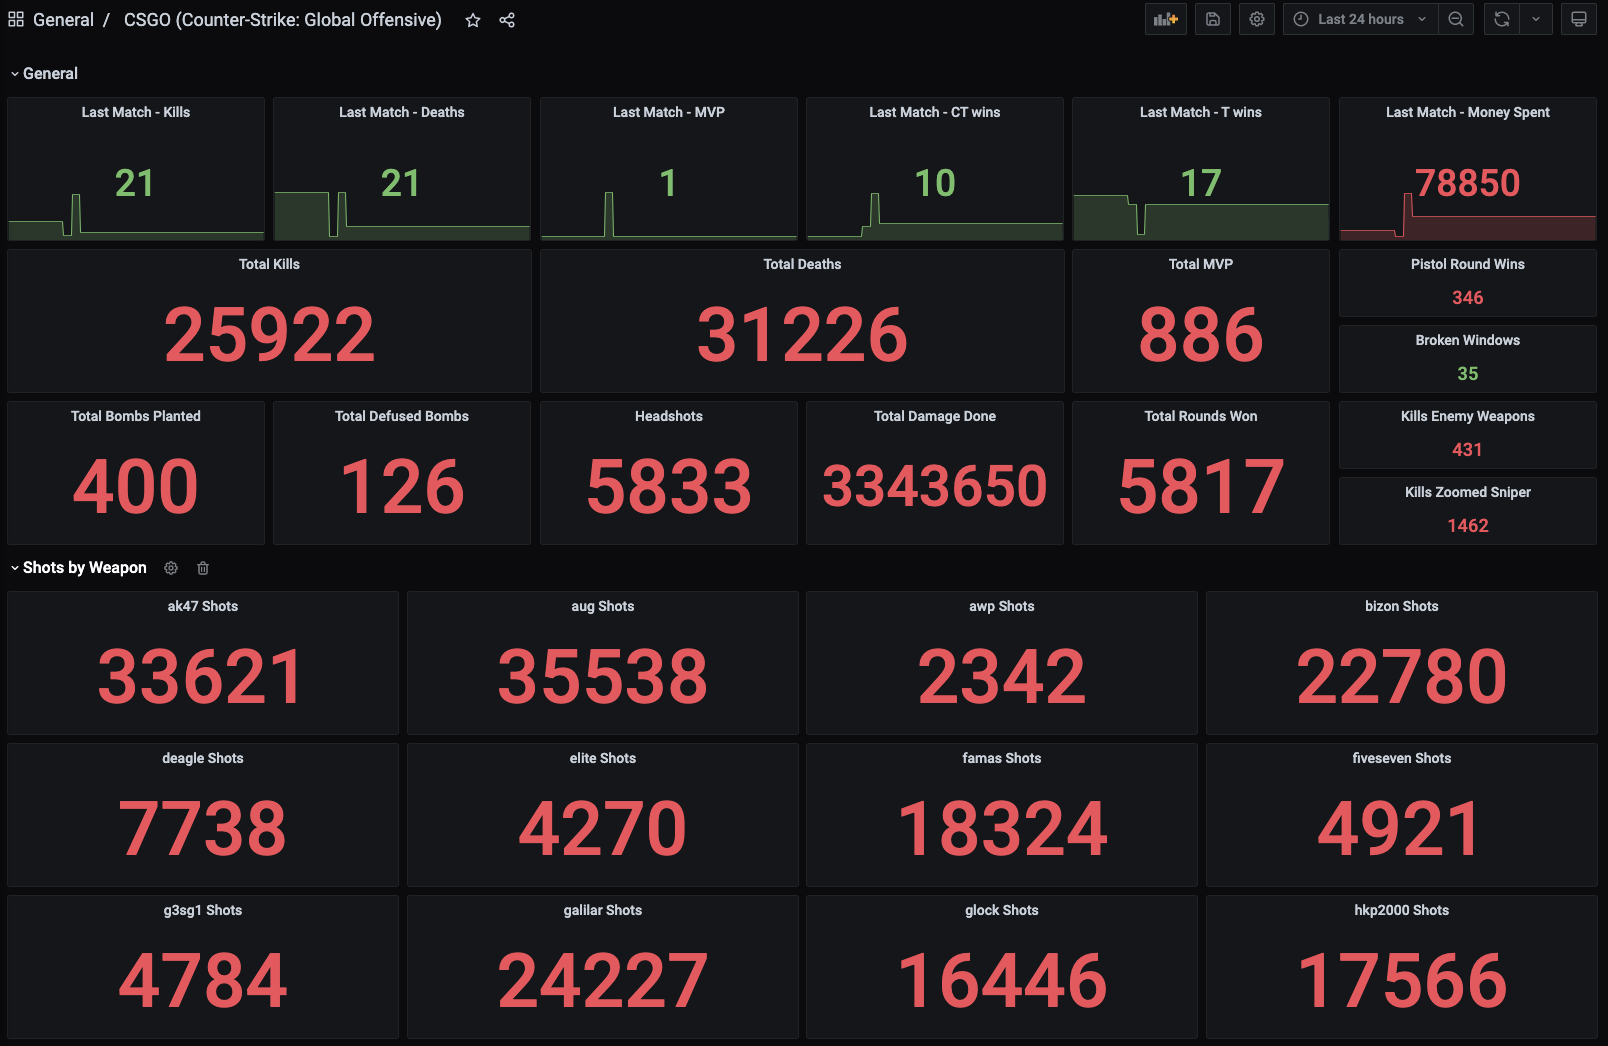Click the Pistol Round Wins panel title
The height and width of the screenshot is (1046, 1608).
click(1468, 264)
